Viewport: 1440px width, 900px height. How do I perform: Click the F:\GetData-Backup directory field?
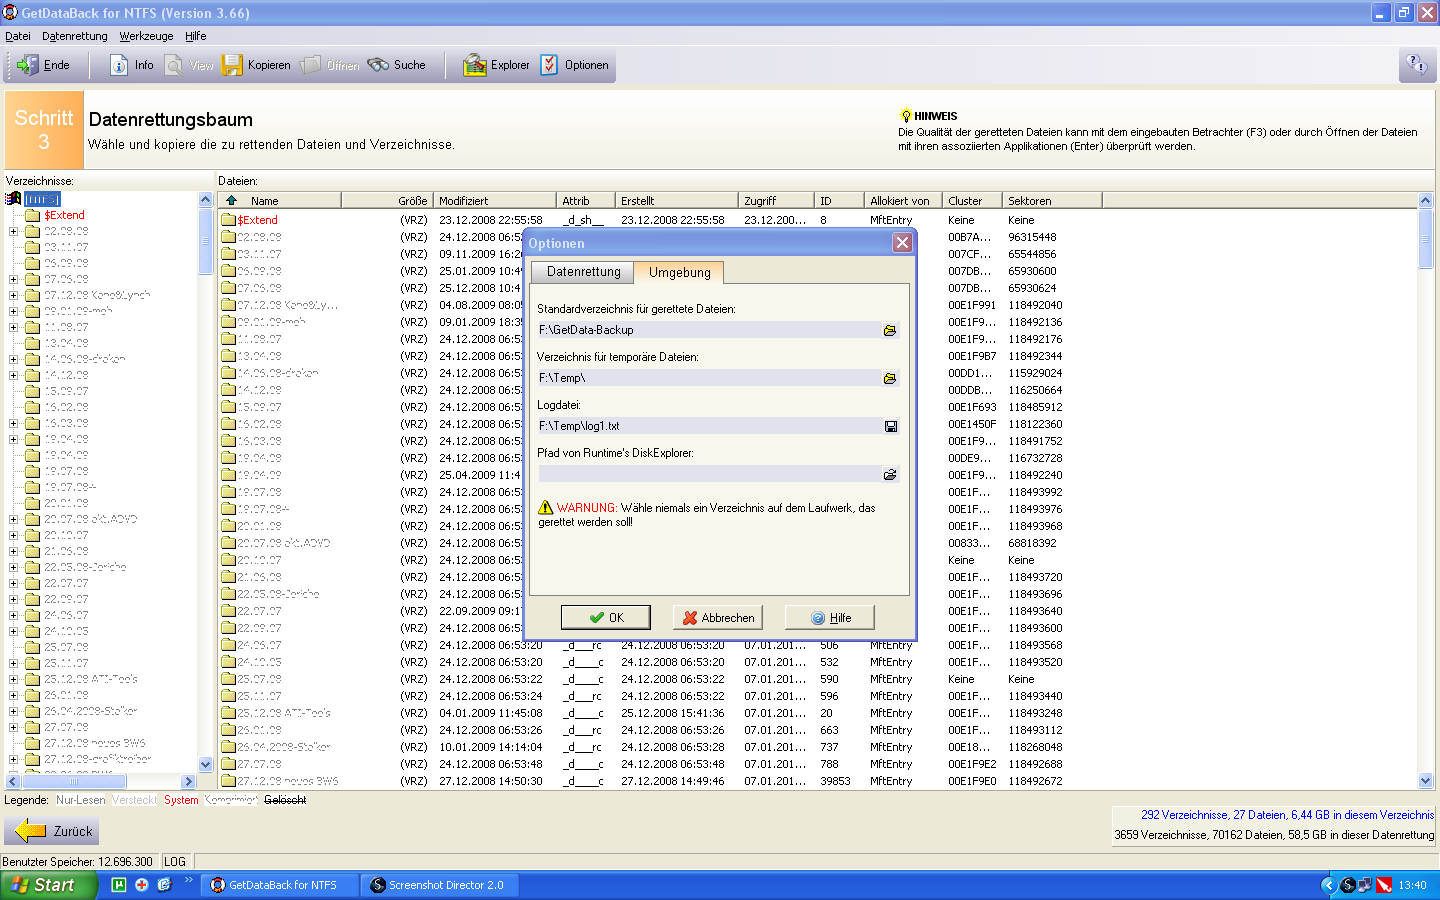coord(708,330)
